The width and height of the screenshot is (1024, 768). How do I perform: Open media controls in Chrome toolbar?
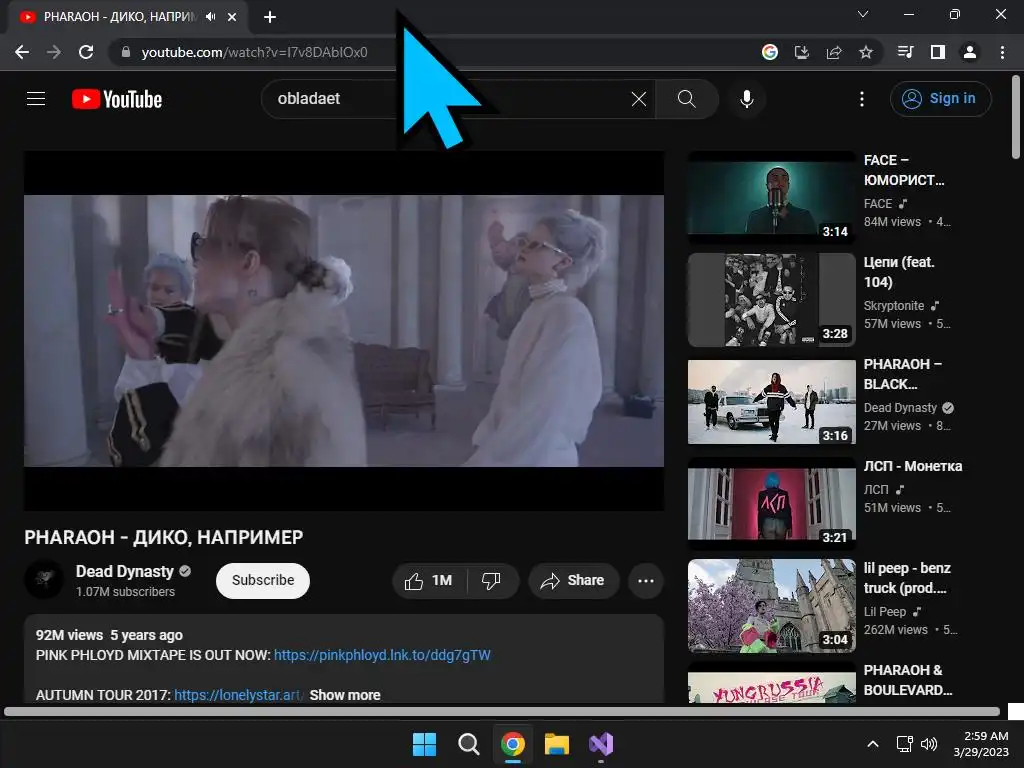pos(906,52)
